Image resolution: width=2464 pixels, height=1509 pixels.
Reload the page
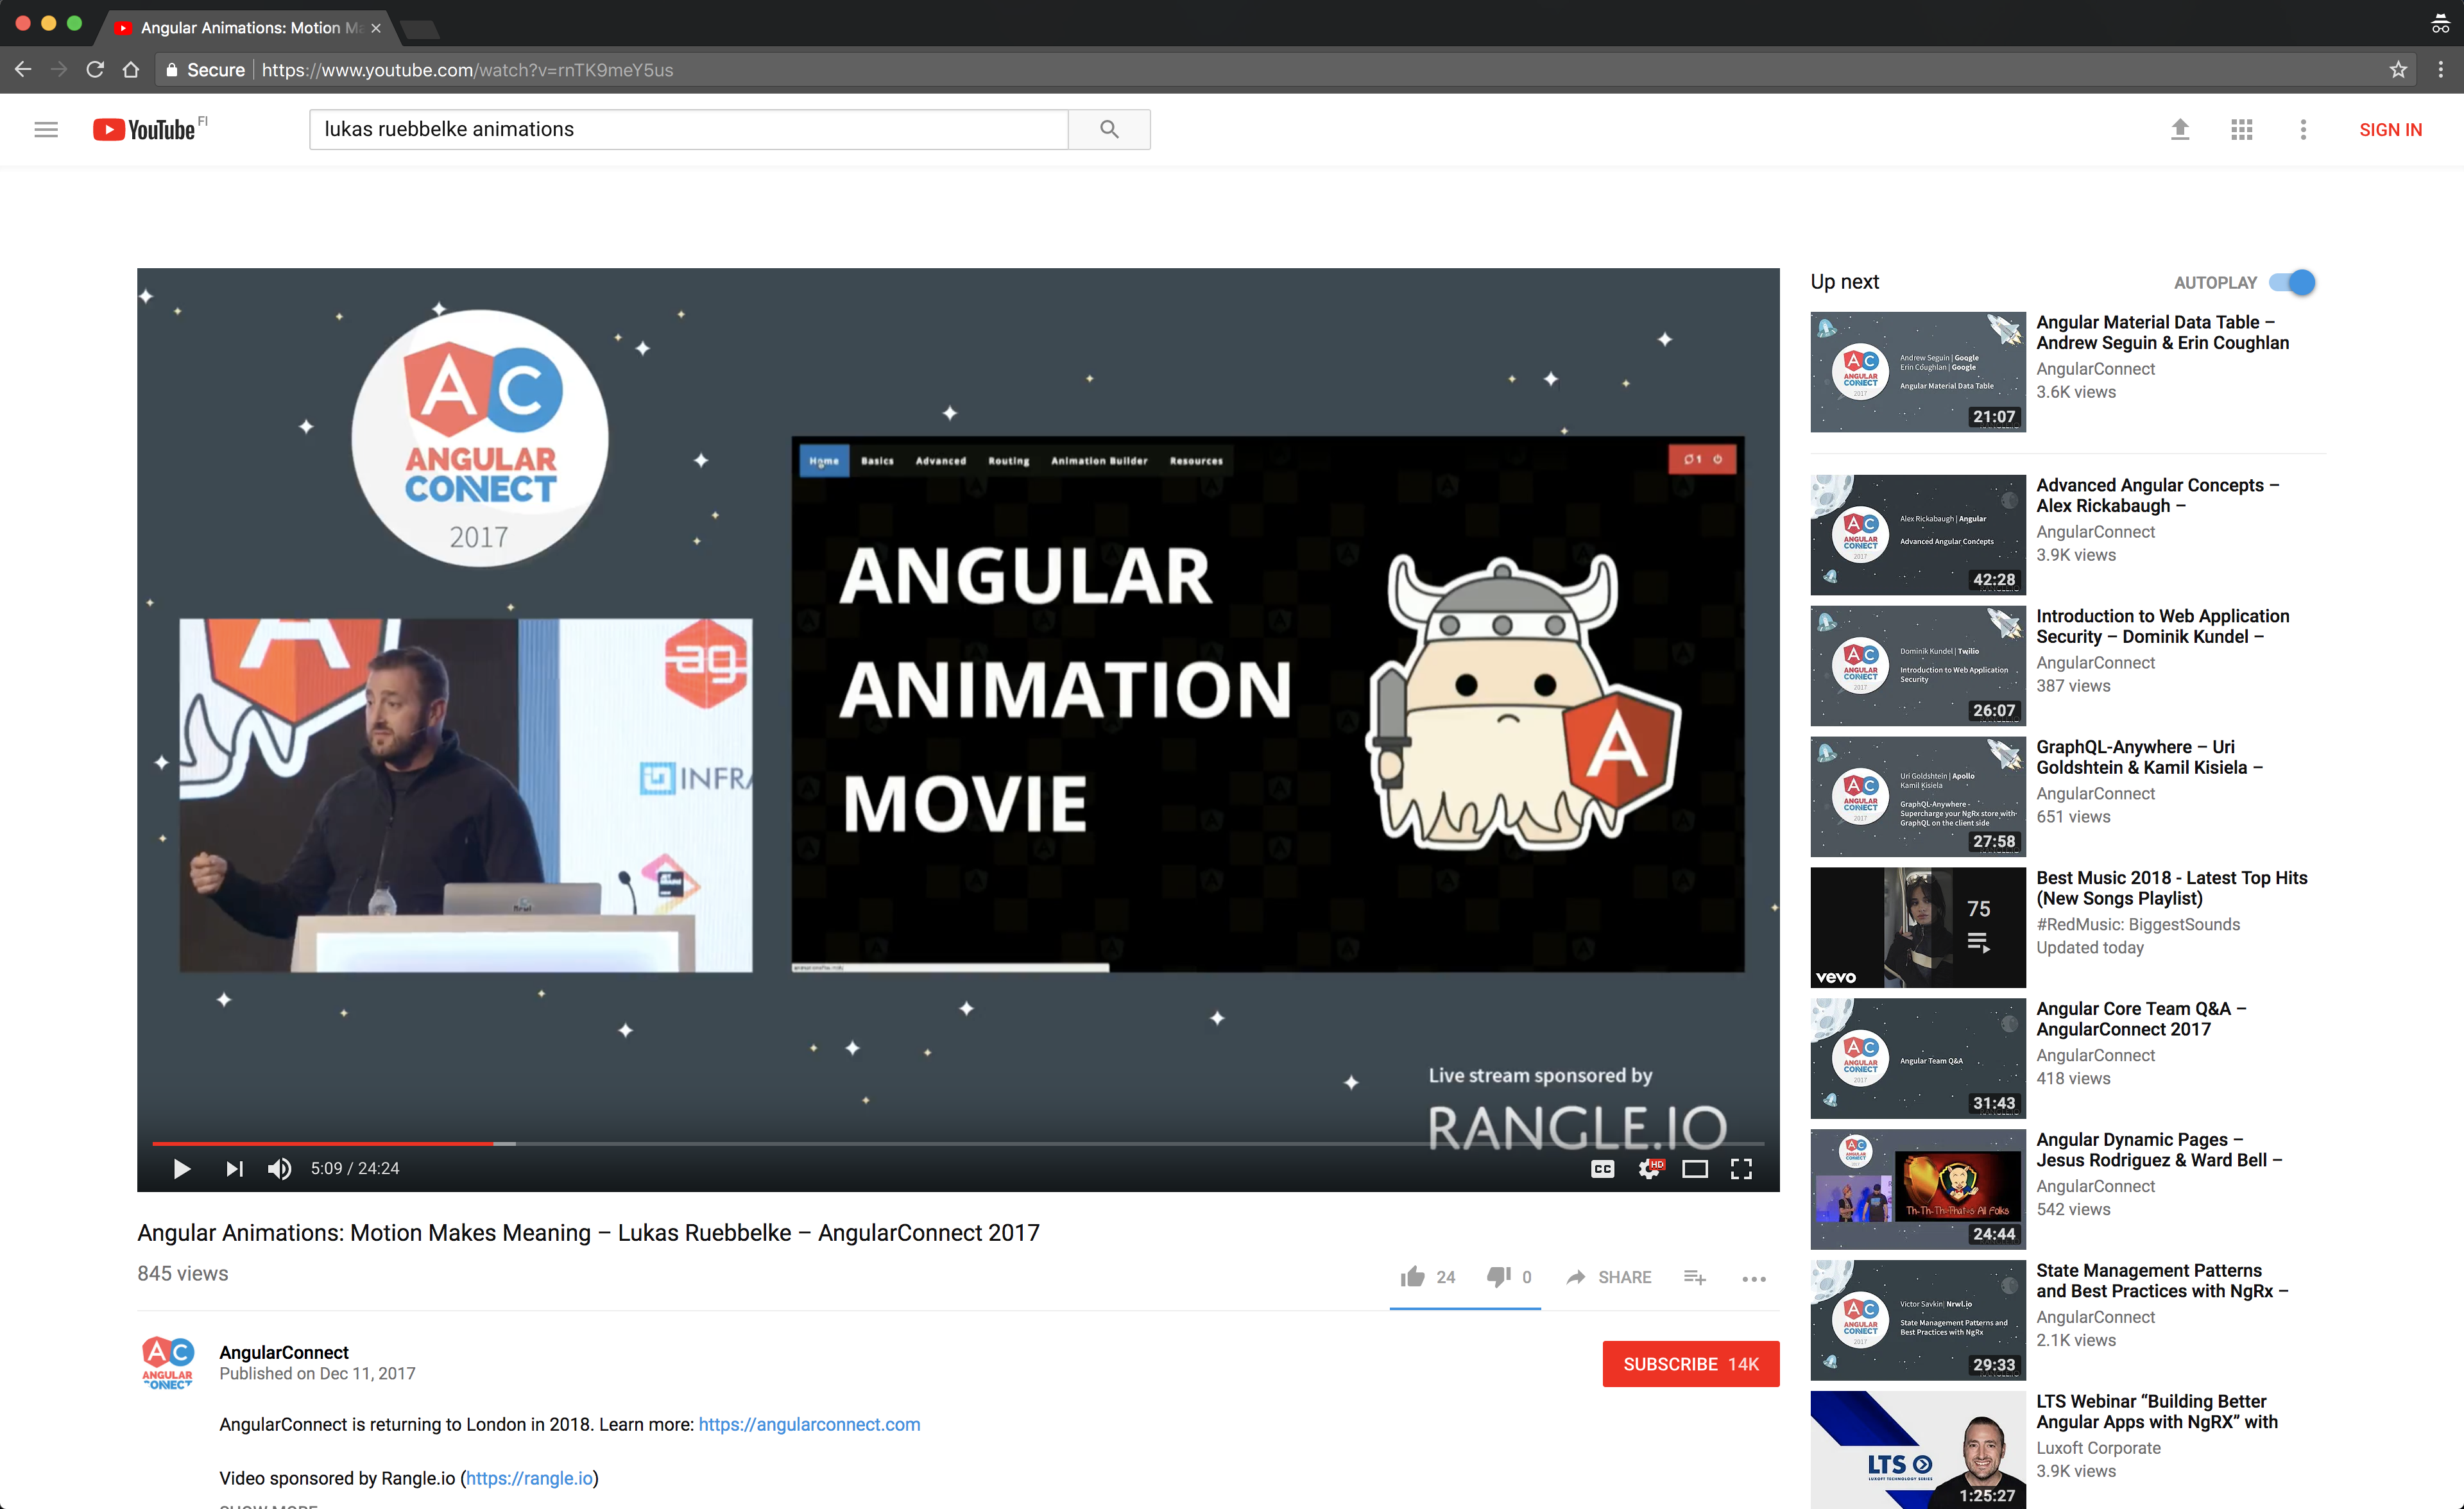[x=95, y=69]
